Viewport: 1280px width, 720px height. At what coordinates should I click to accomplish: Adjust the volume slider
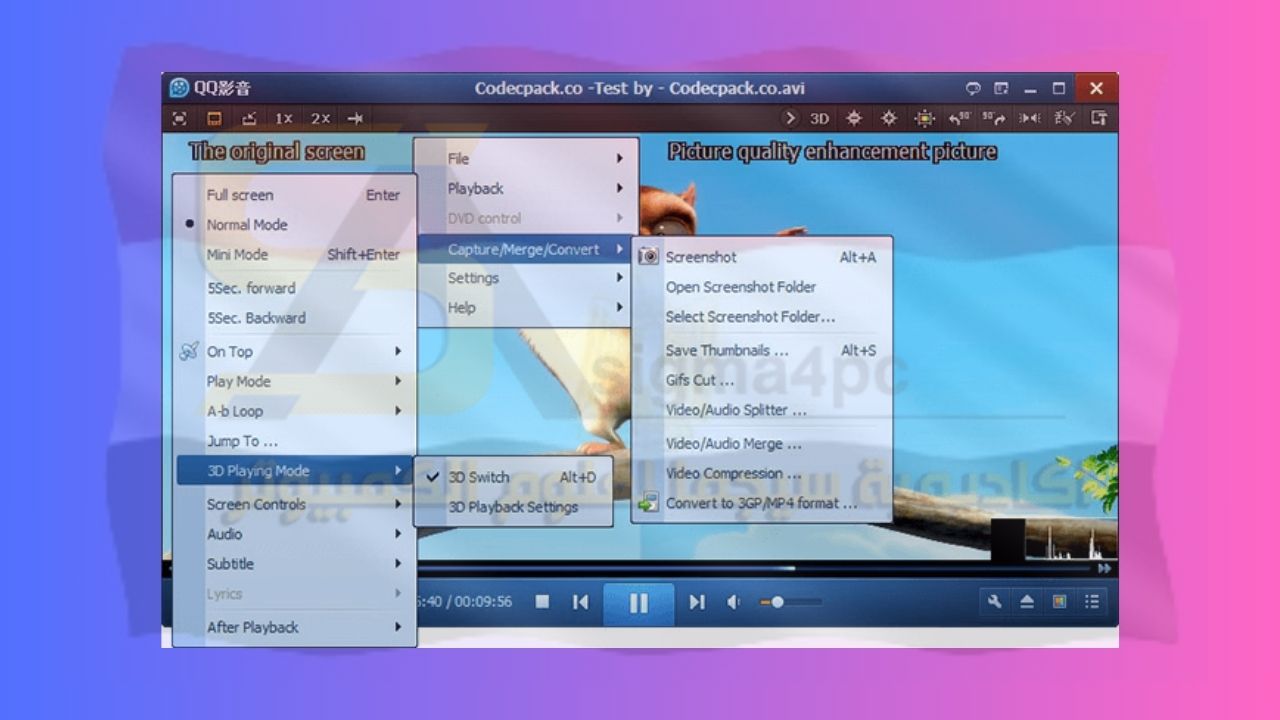point(791,602)
